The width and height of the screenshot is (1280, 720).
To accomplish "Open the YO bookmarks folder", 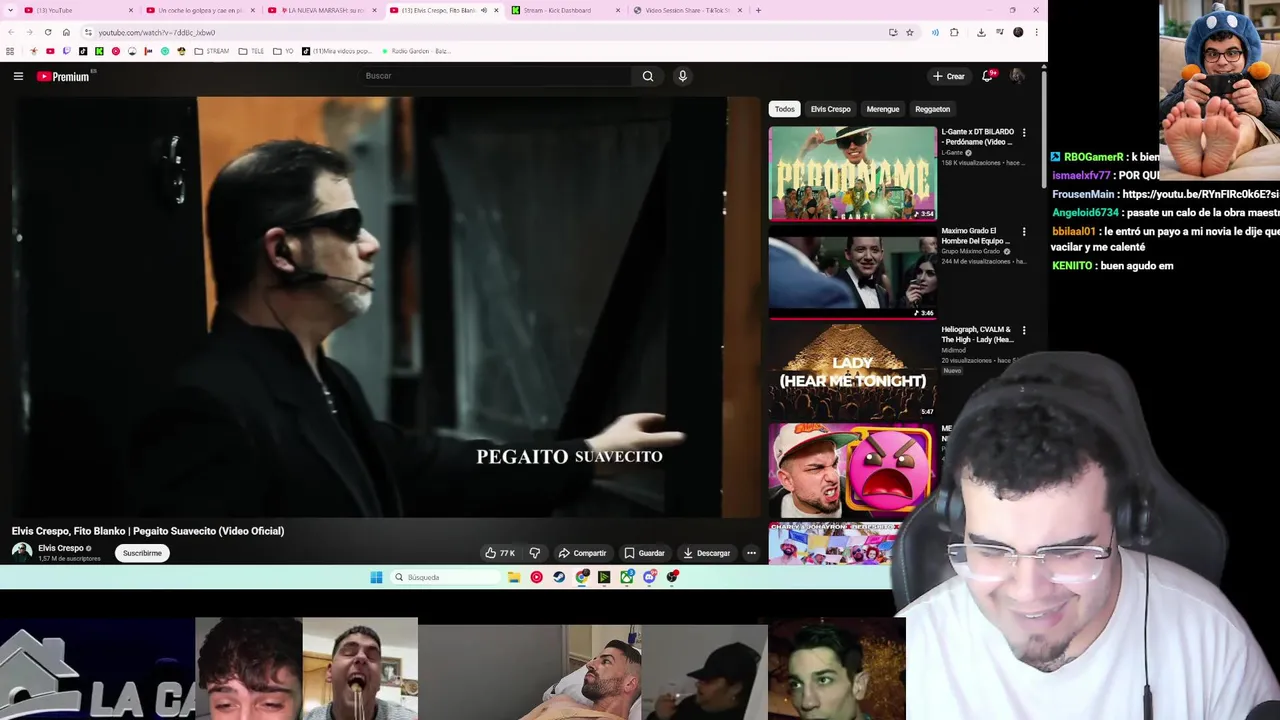I will (x=283, y=51).
